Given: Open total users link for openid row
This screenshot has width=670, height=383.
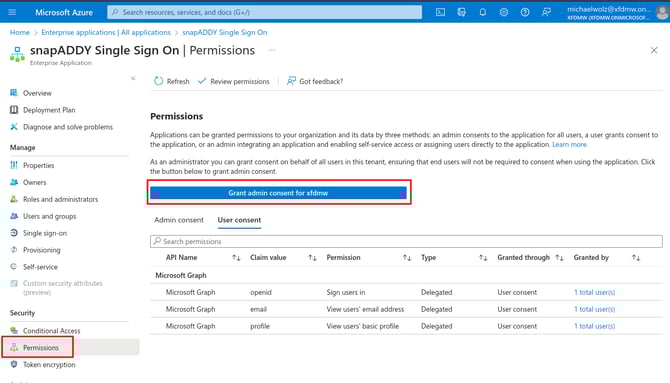Looking at the screenshot, I should point(594,292).
